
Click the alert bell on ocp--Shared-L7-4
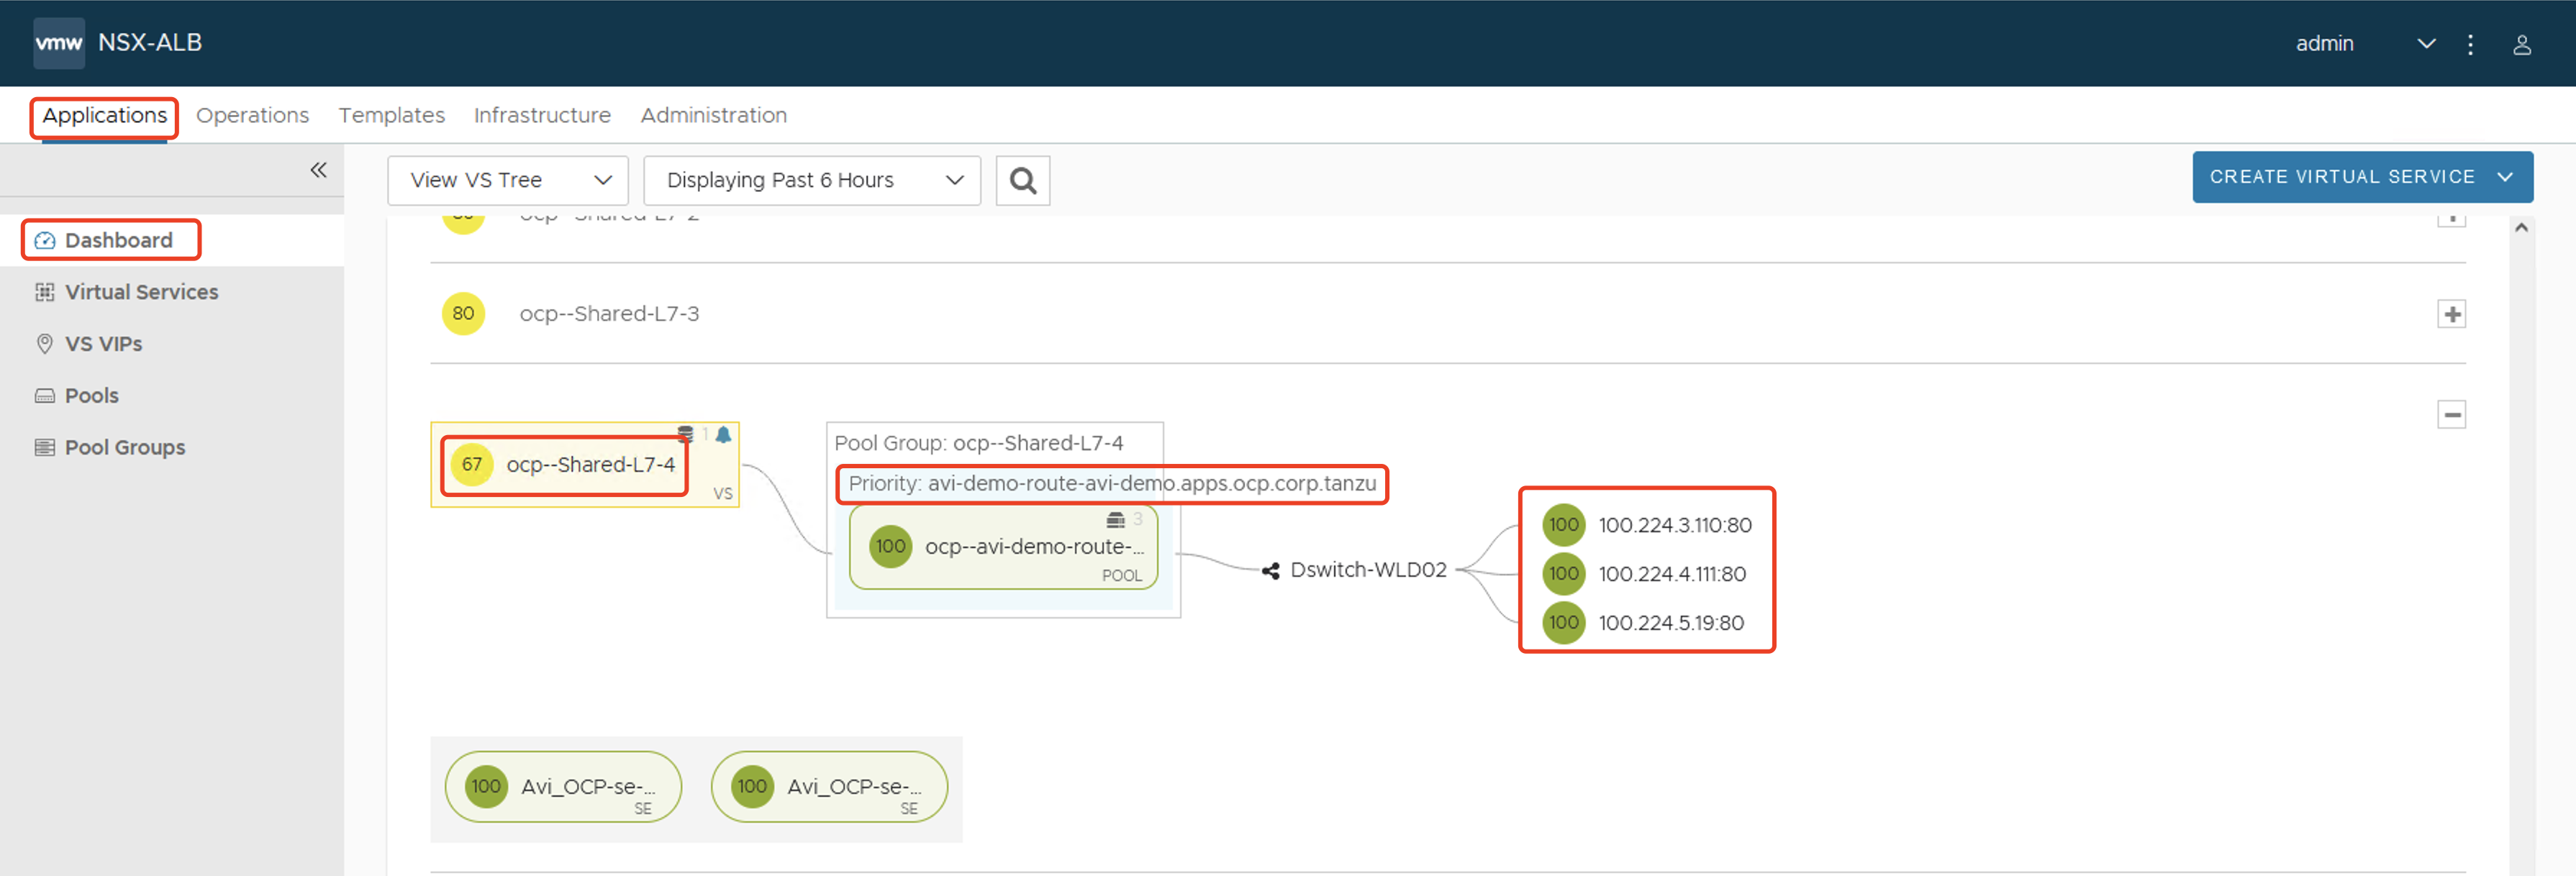[x=723, y=434]
